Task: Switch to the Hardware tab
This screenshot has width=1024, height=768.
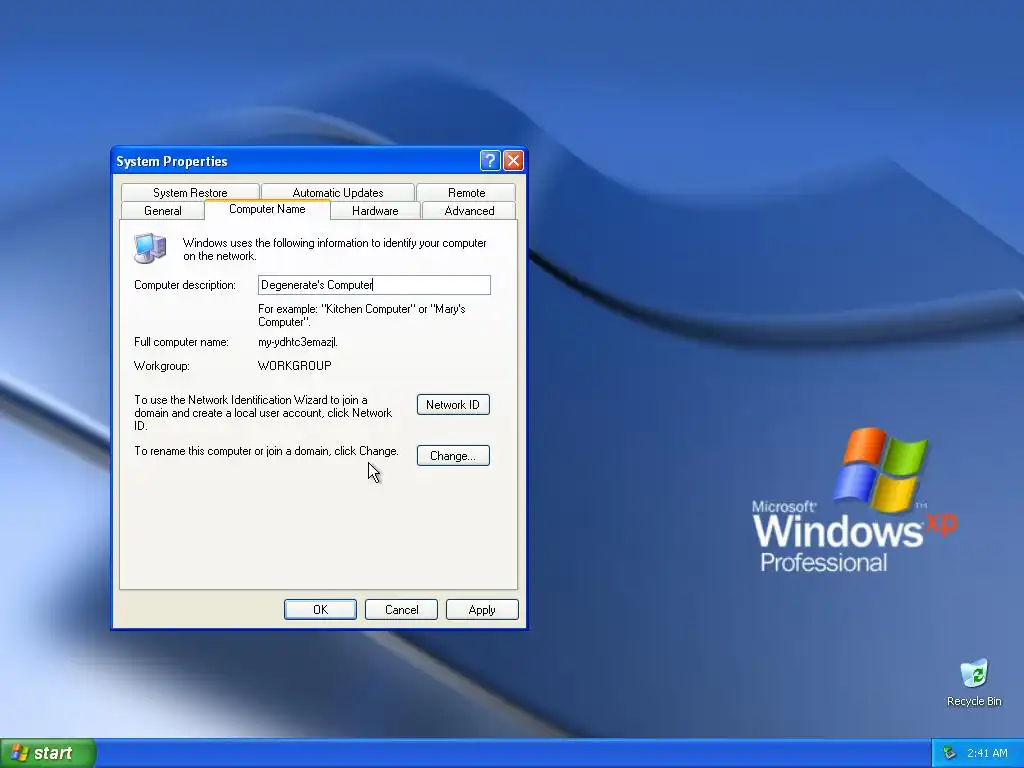Action: (x=375, y=210)
